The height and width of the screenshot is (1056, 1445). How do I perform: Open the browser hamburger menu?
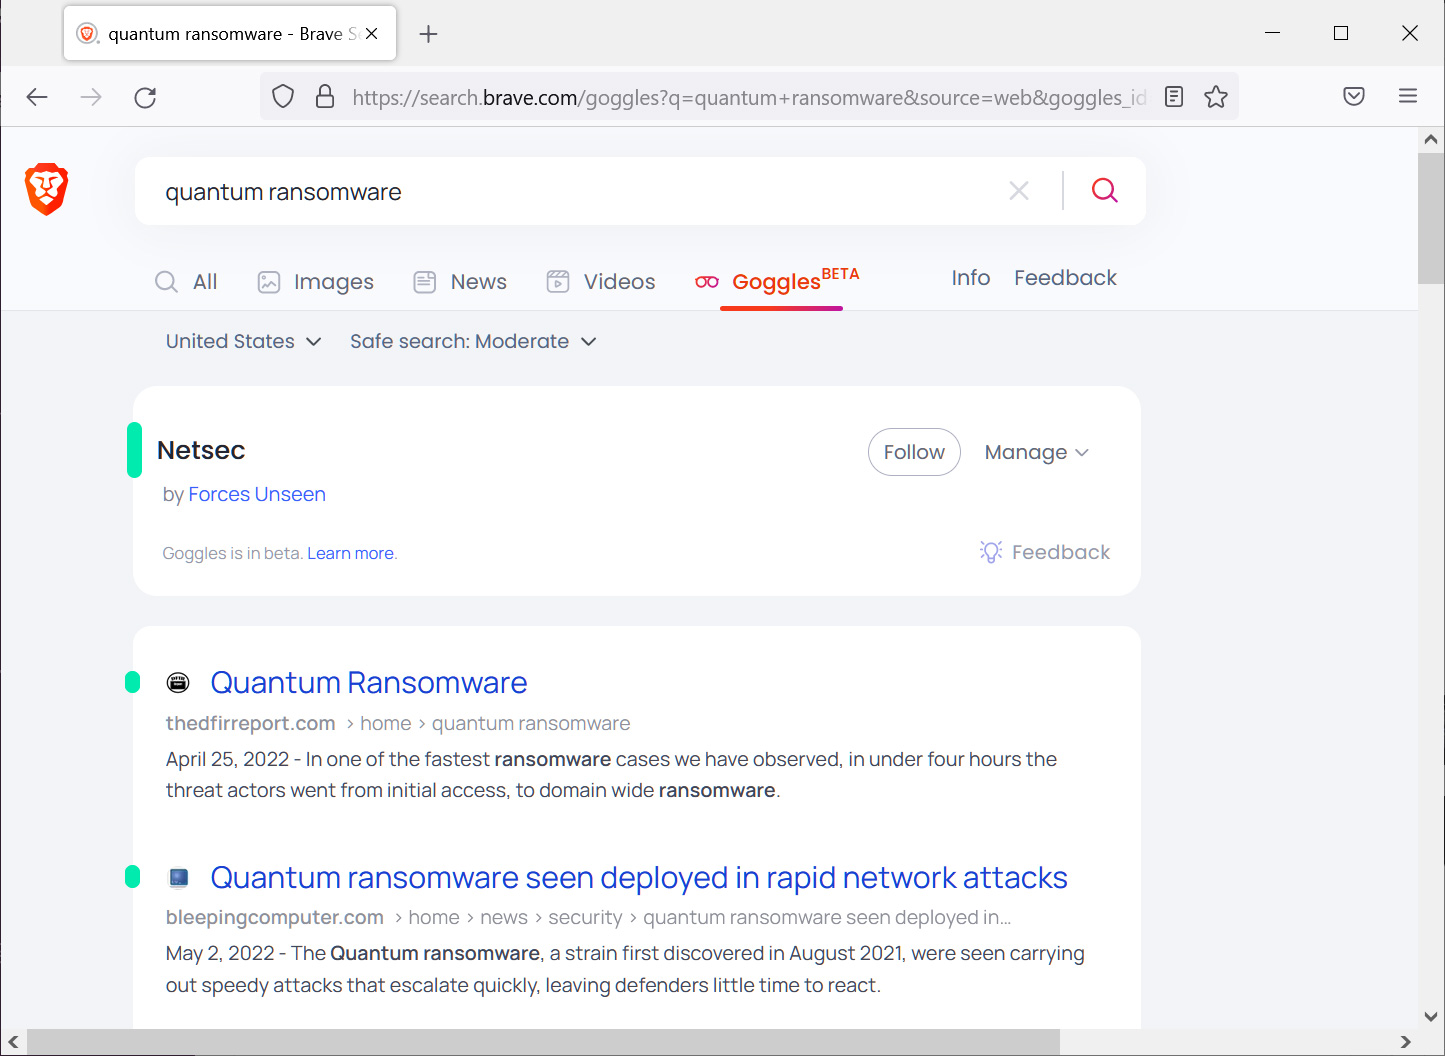(x=1408, y=96)
